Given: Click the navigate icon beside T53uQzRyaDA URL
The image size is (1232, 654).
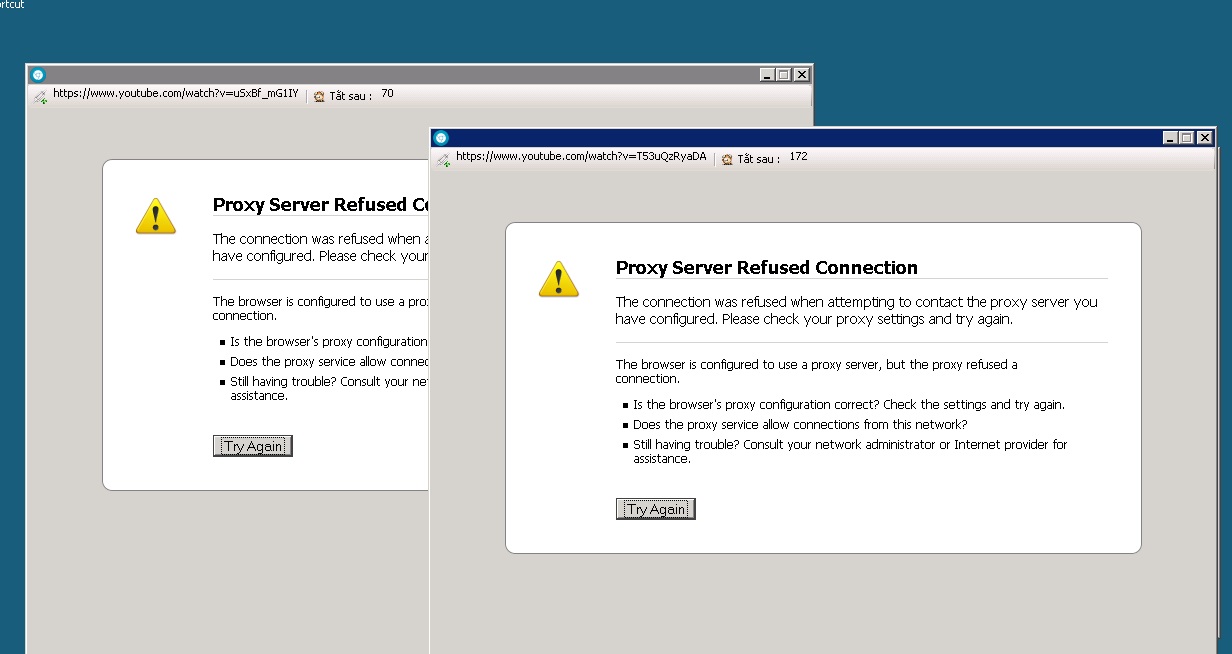Looking at the screenshot, I should coord(445,158).
